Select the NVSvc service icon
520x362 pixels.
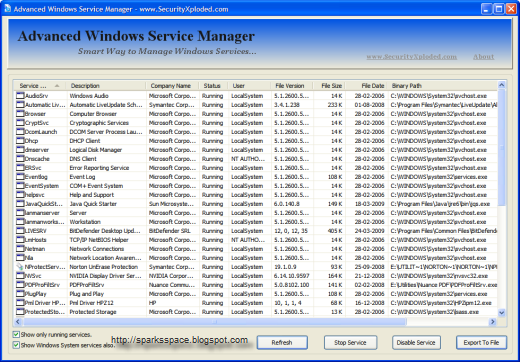tap(20, 276)
